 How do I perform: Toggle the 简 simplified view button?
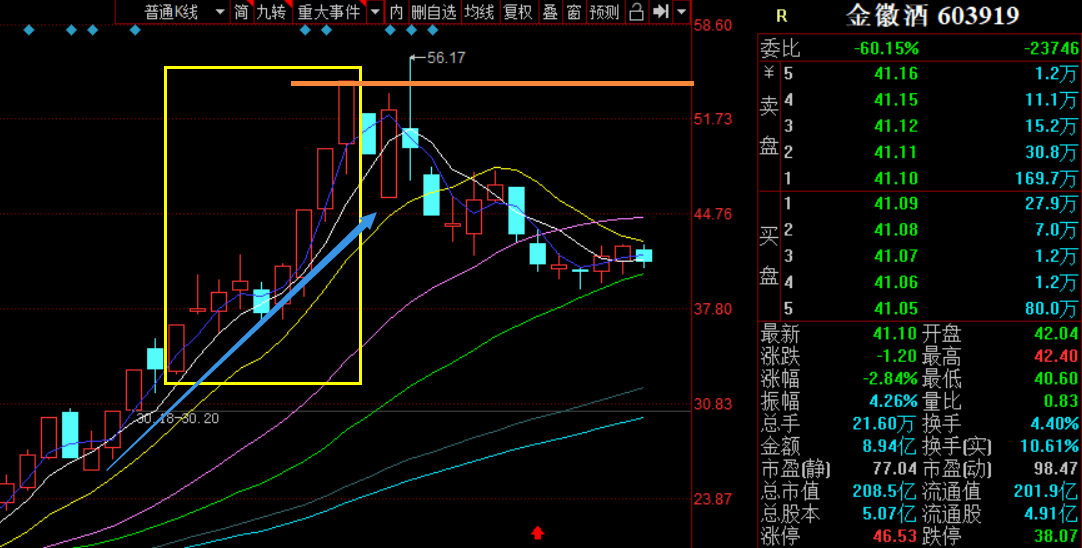pos(242,12)
